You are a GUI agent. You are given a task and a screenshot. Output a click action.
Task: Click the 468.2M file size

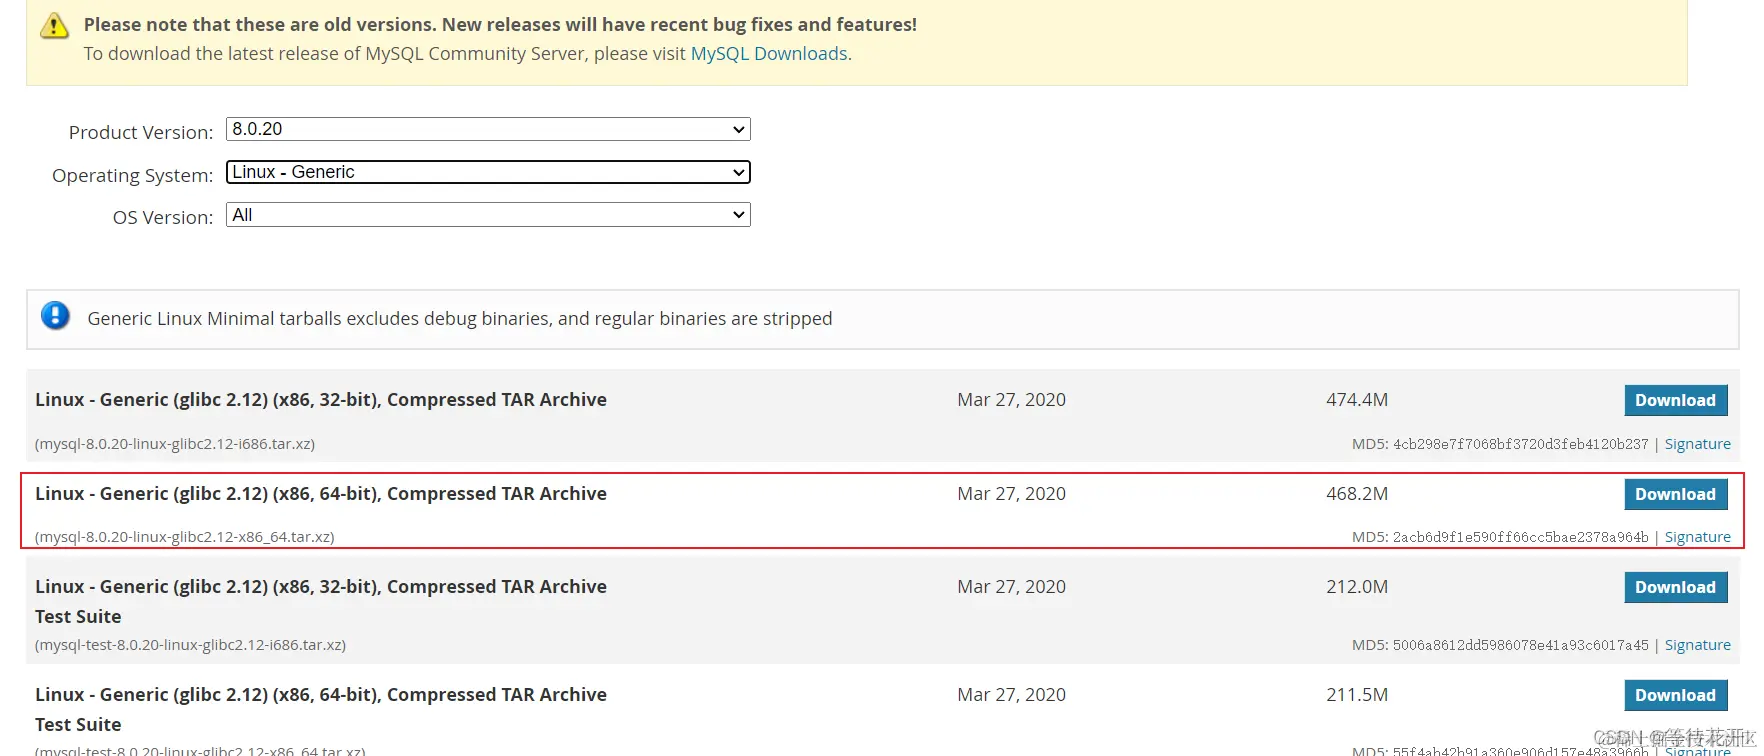[x=1357, y=493]
